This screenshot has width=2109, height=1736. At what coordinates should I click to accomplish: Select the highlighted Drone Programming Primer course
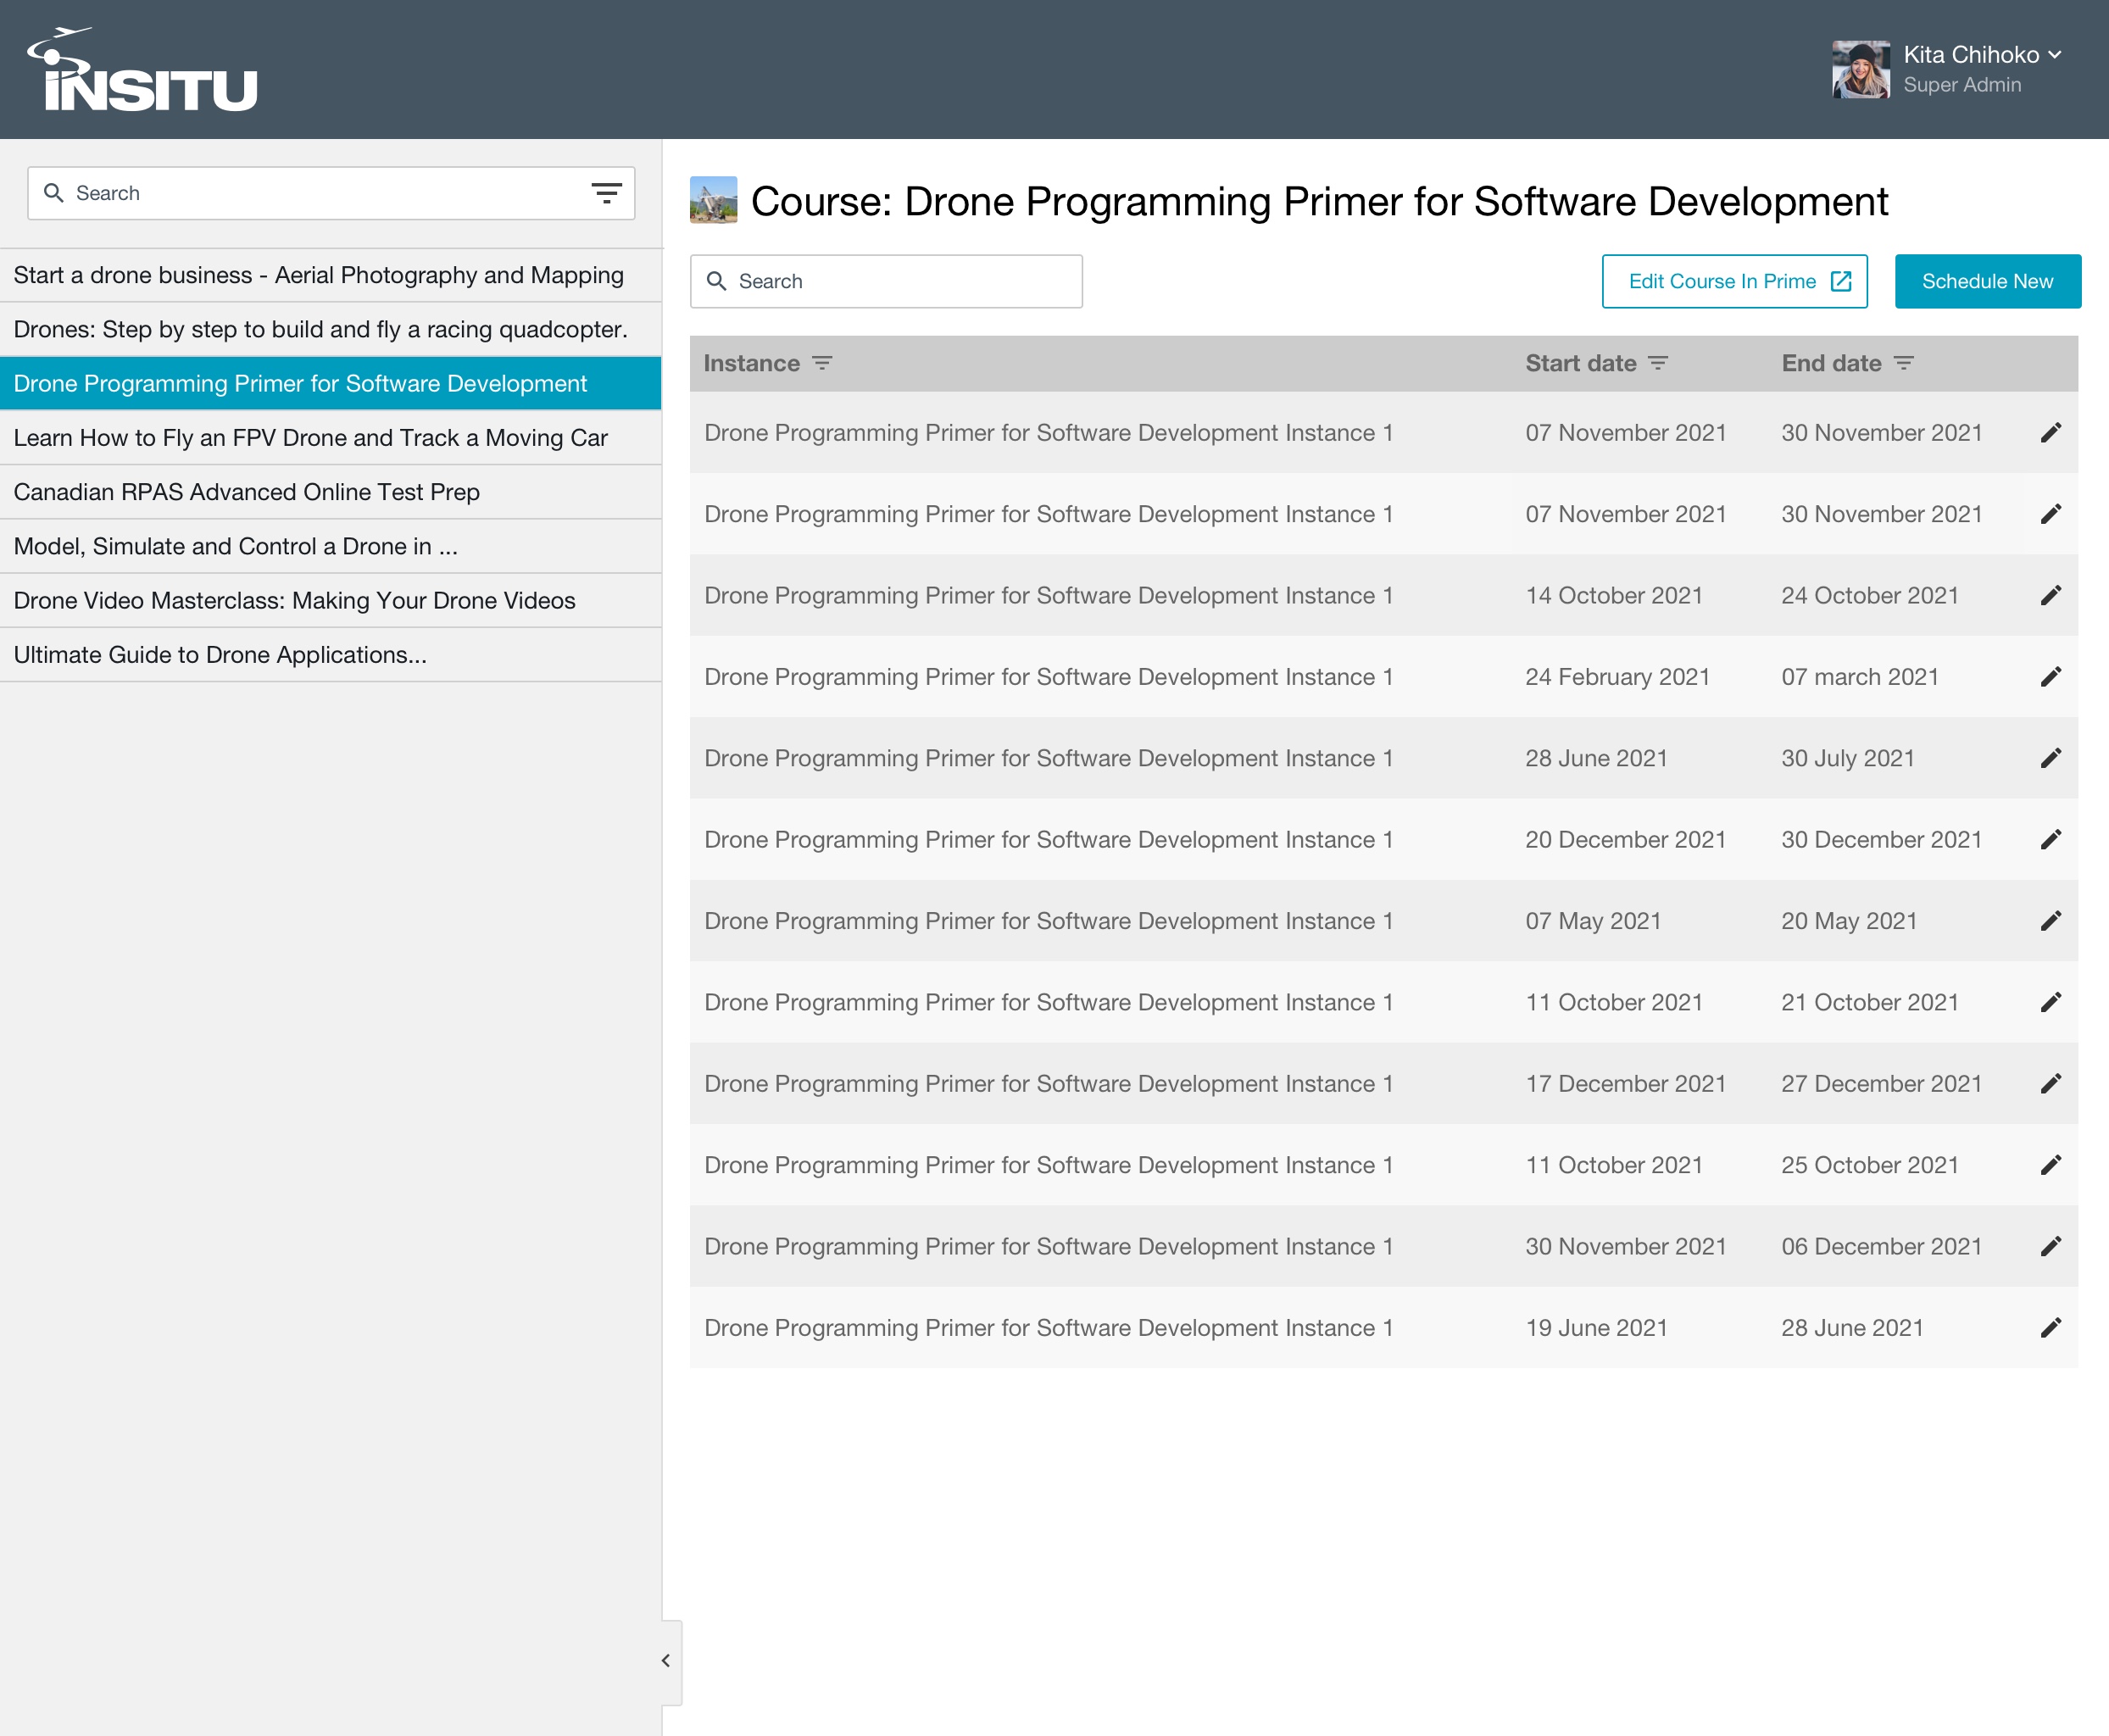pyautogui.click(x=330, y=384)
